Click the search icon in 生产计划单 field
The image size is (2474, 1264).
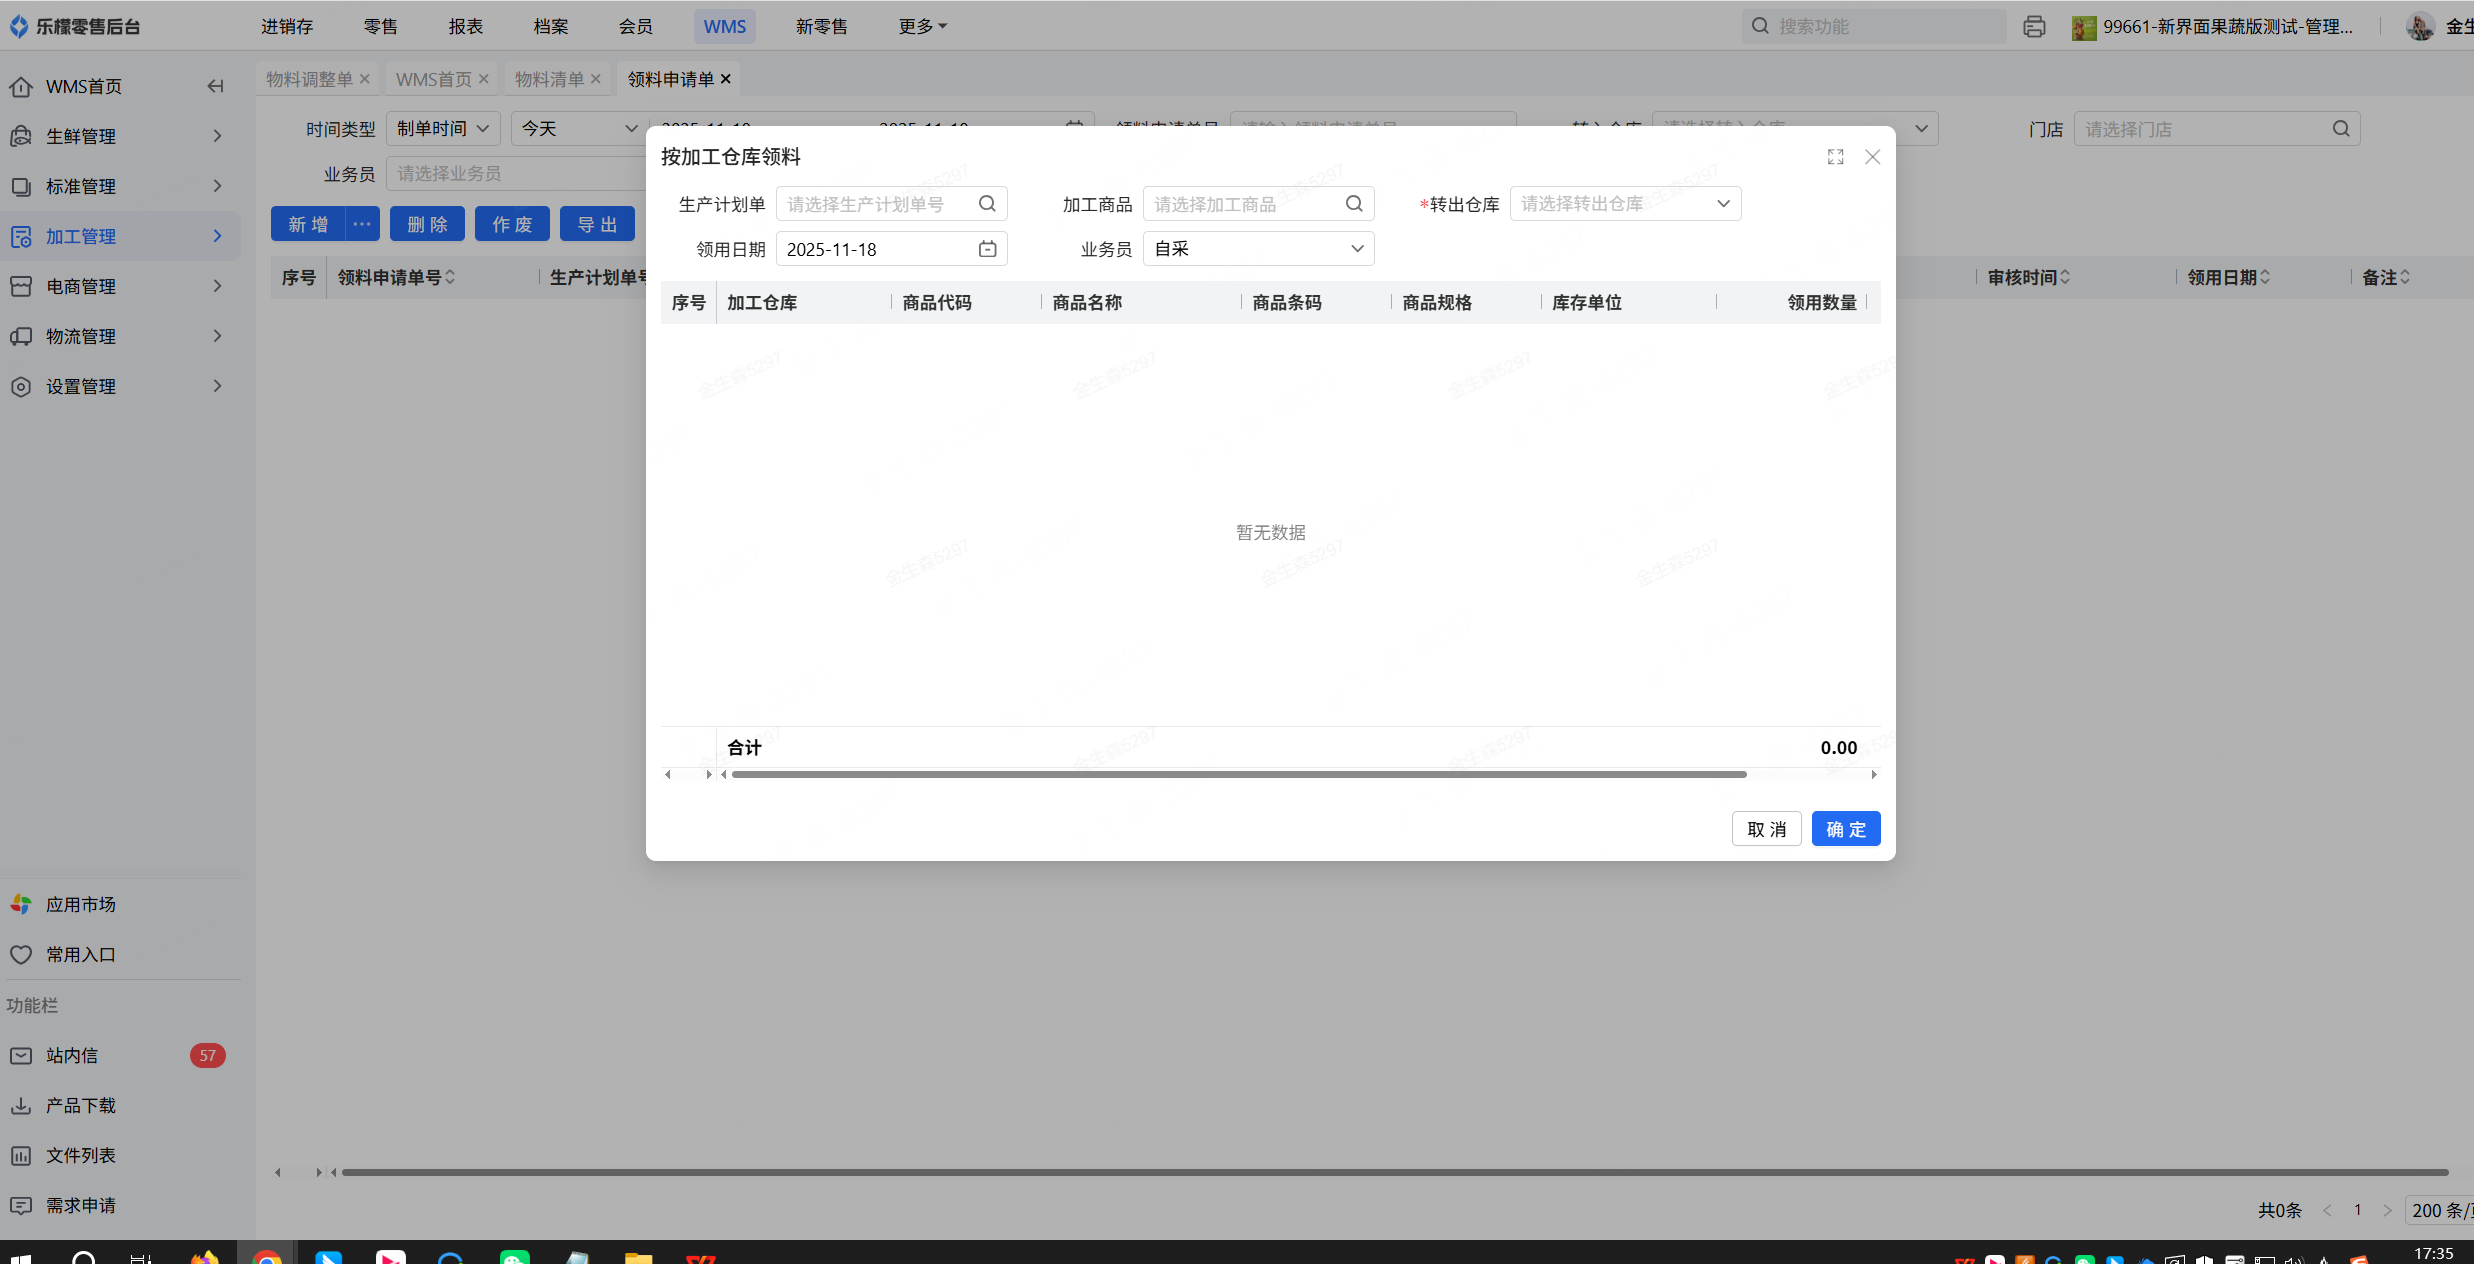pyautogui.click(x=987, y=204)
